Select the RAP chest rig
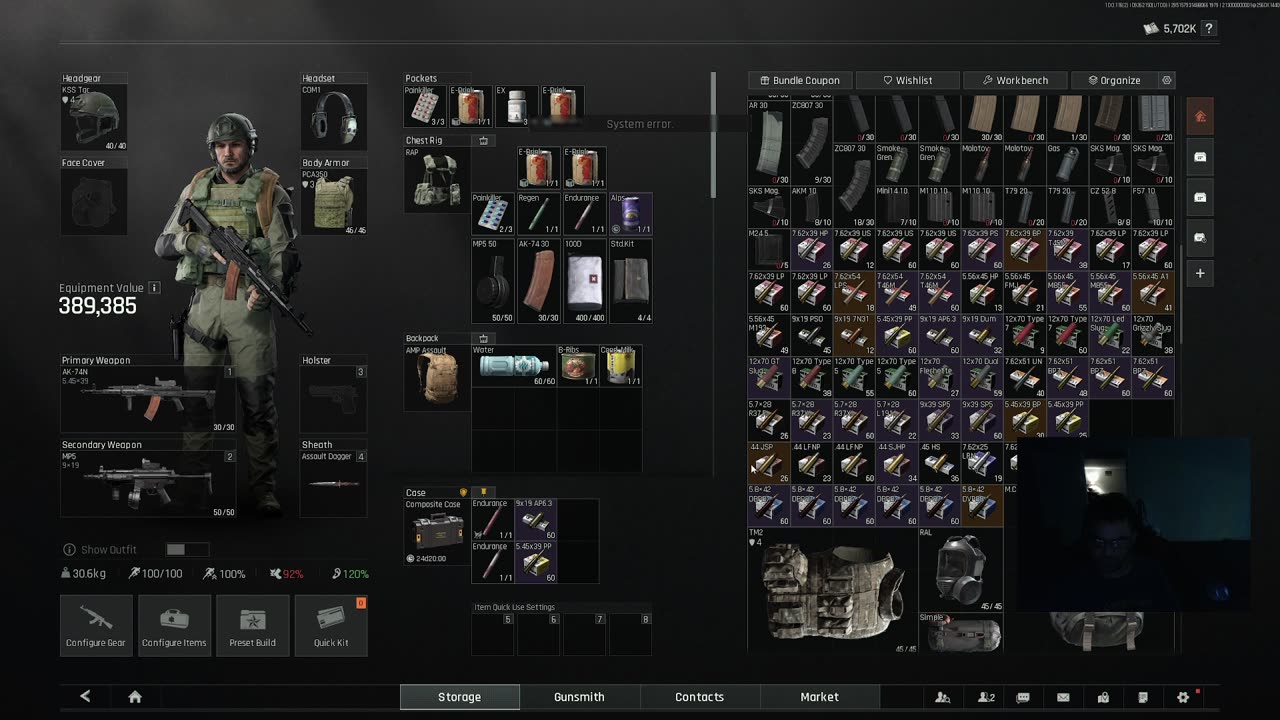 click(436, 179)
